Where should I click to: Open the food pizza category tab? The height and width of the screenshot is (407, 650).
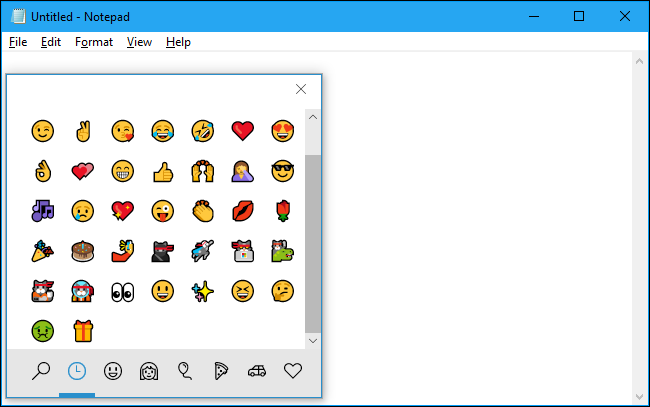click(221, 371)
